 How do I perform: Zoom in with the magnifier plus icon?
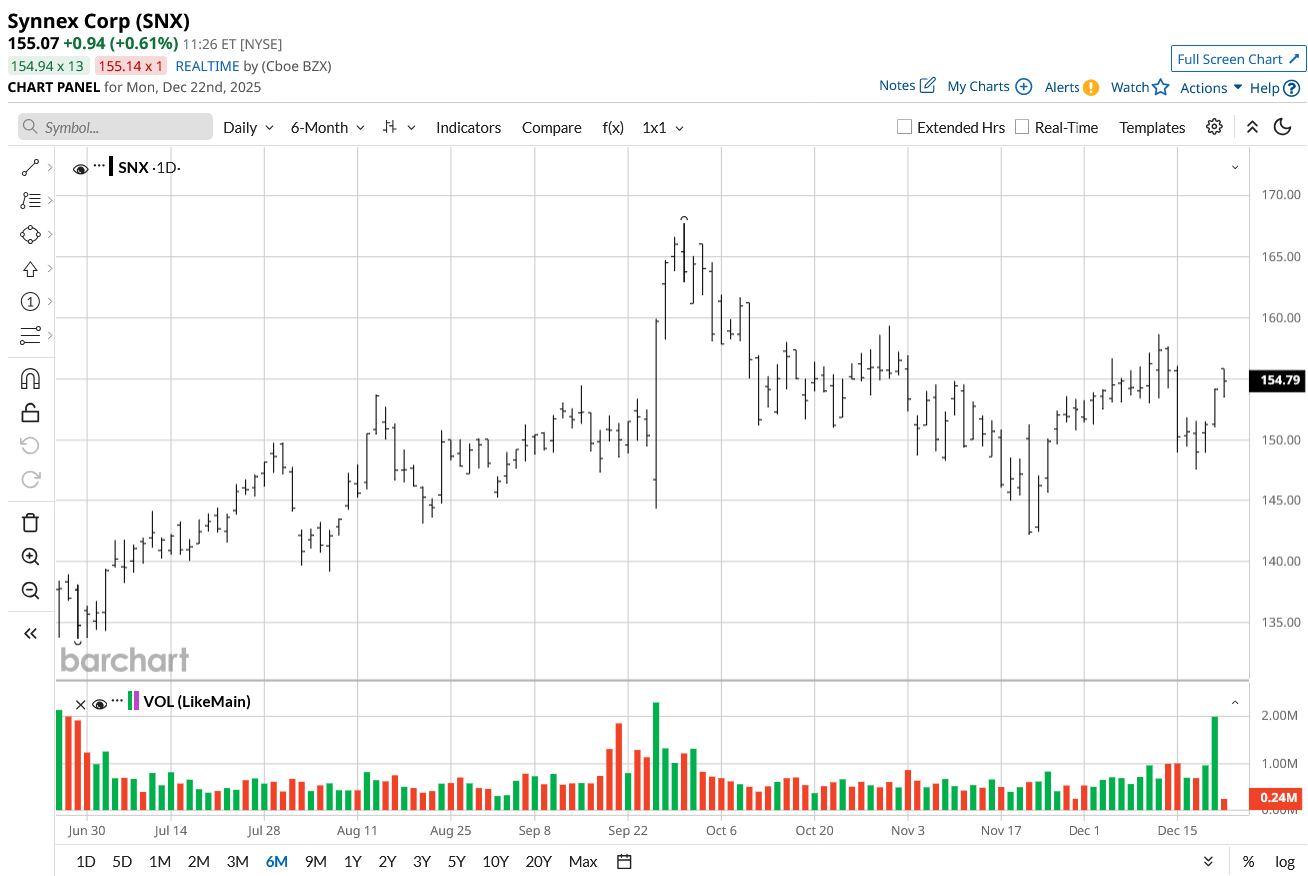pos(30,557)
